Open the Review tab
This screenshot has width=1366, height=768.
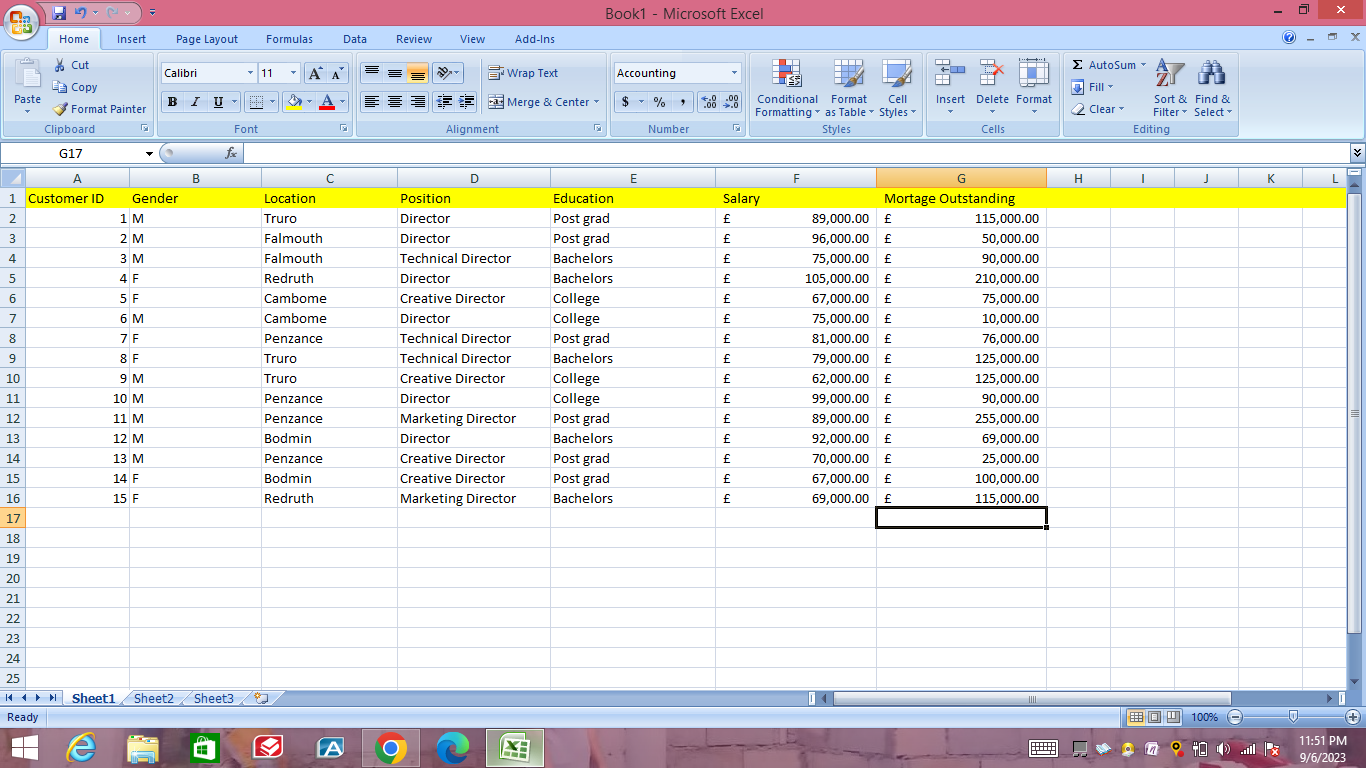414,39
